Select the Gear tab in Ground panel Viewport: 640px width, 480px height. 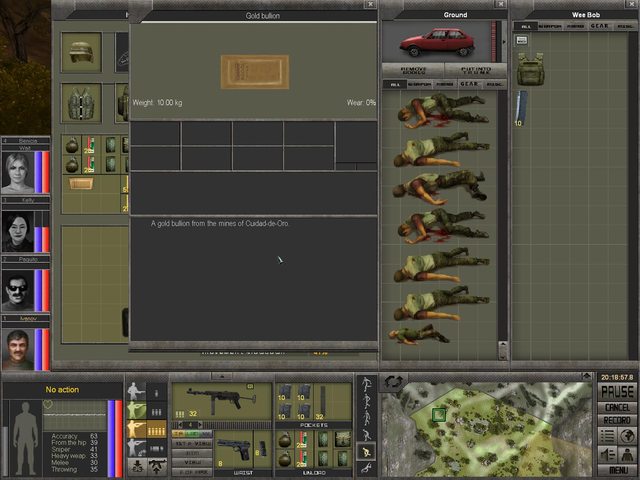pyautogui.click(x=469, y=84)
